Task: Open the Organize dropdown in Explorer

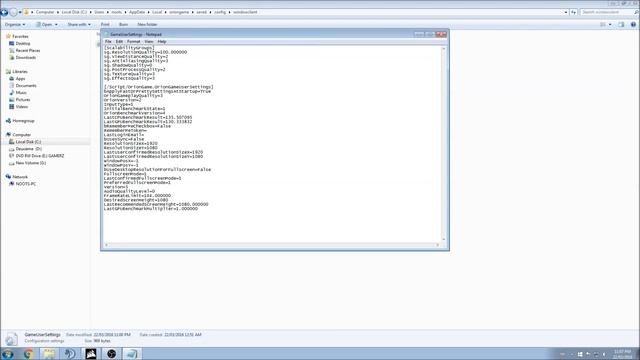Action: 15,24
